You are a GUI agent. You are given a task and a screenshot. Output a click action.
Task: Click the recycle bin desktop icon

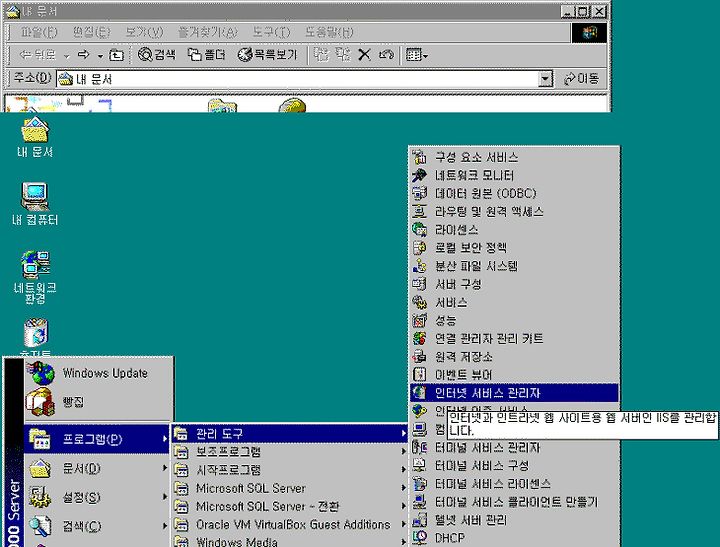pos(35,335)
